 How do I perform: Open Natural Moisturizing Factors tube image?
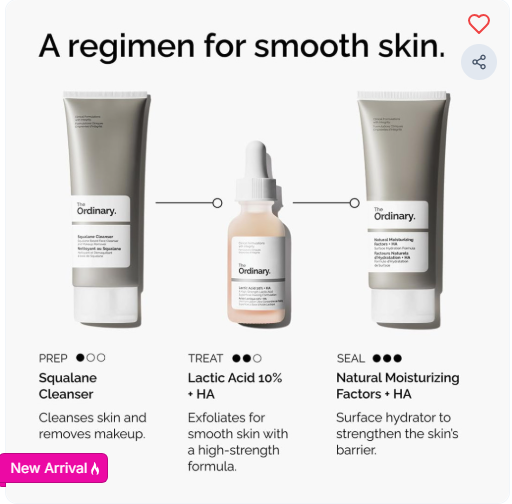[404, 210]
